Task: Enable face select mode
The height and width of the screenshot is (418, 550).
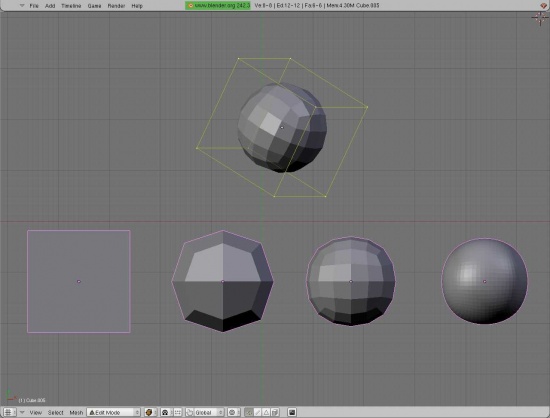Action: click(266, 412)
